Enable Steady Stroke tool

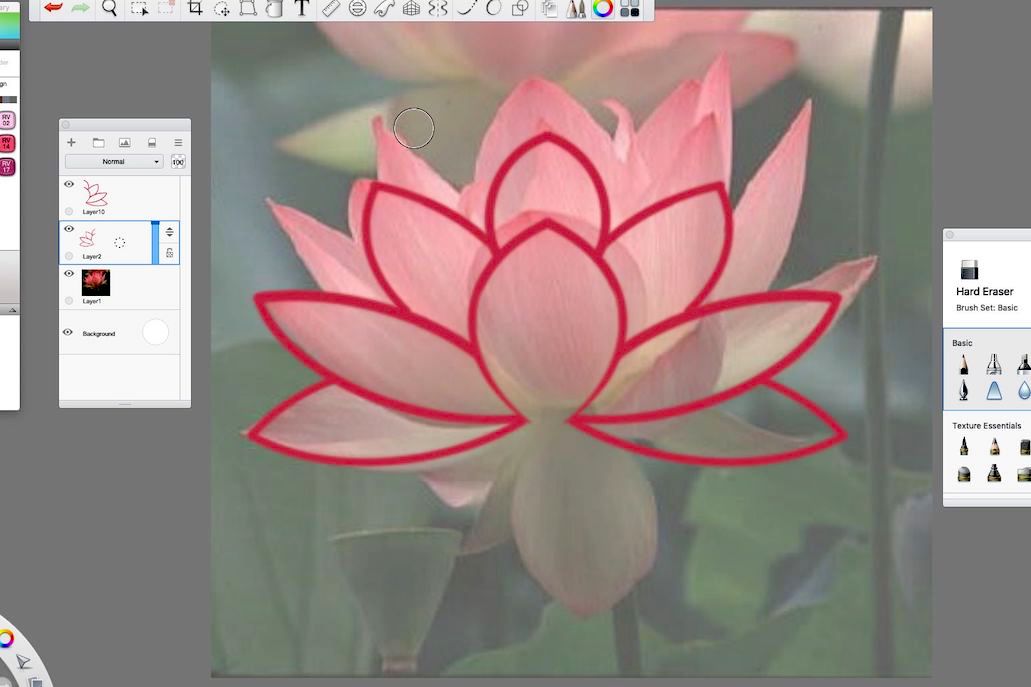pos(466,8)
